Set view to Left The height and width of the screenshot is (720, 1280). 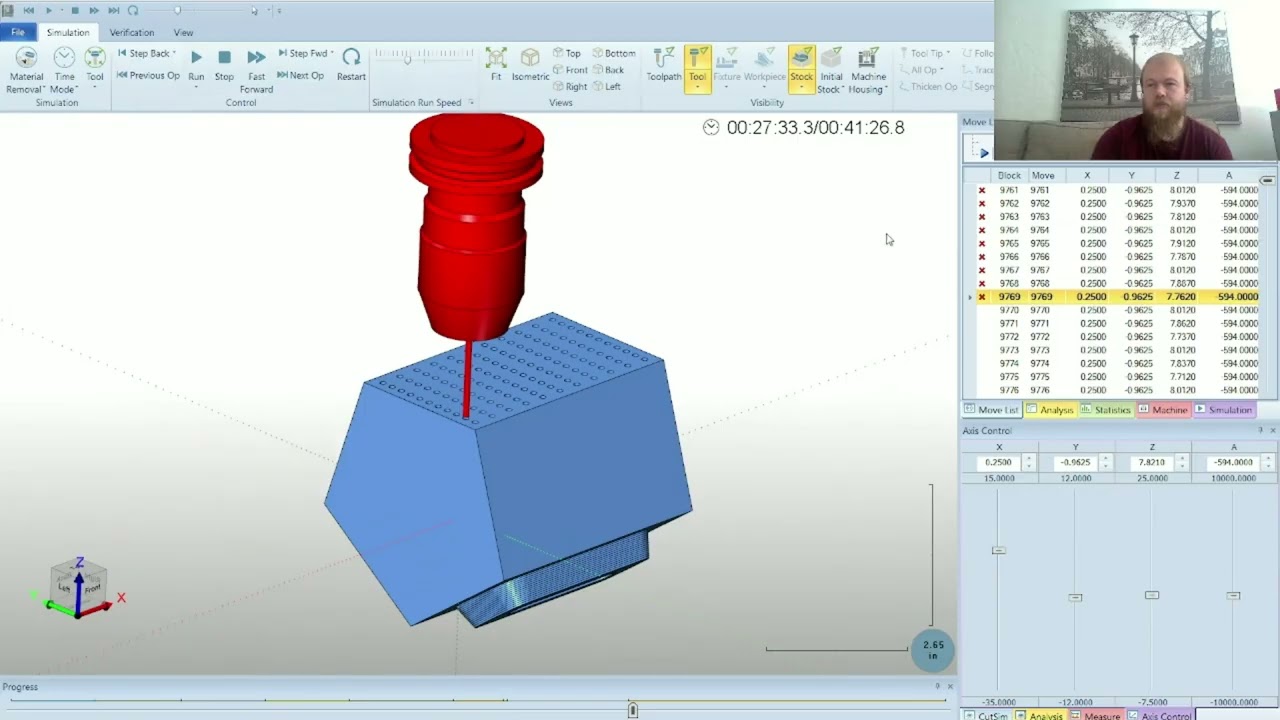(x=607, y=87)
